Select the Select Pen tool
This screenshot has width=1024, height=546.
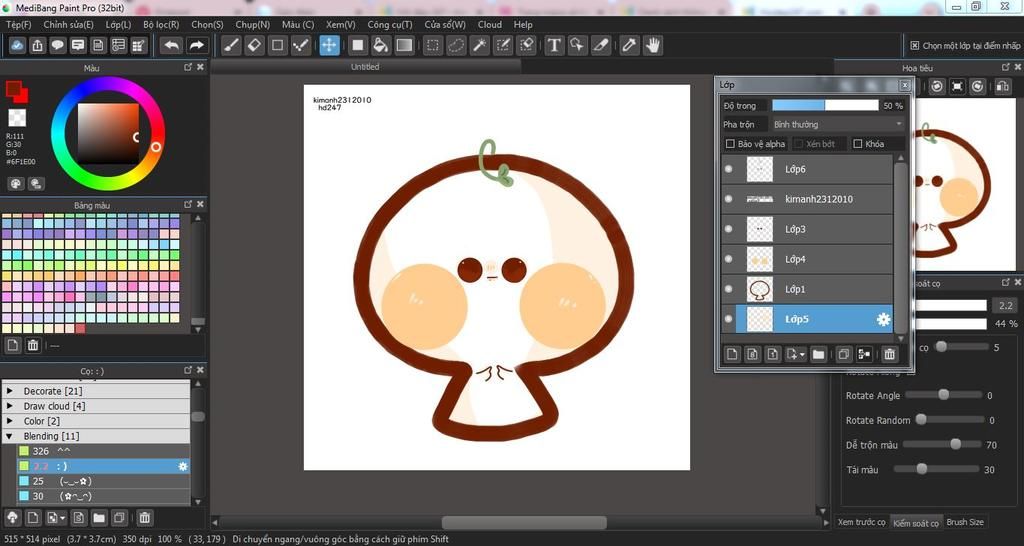click(x=503, y=45)
